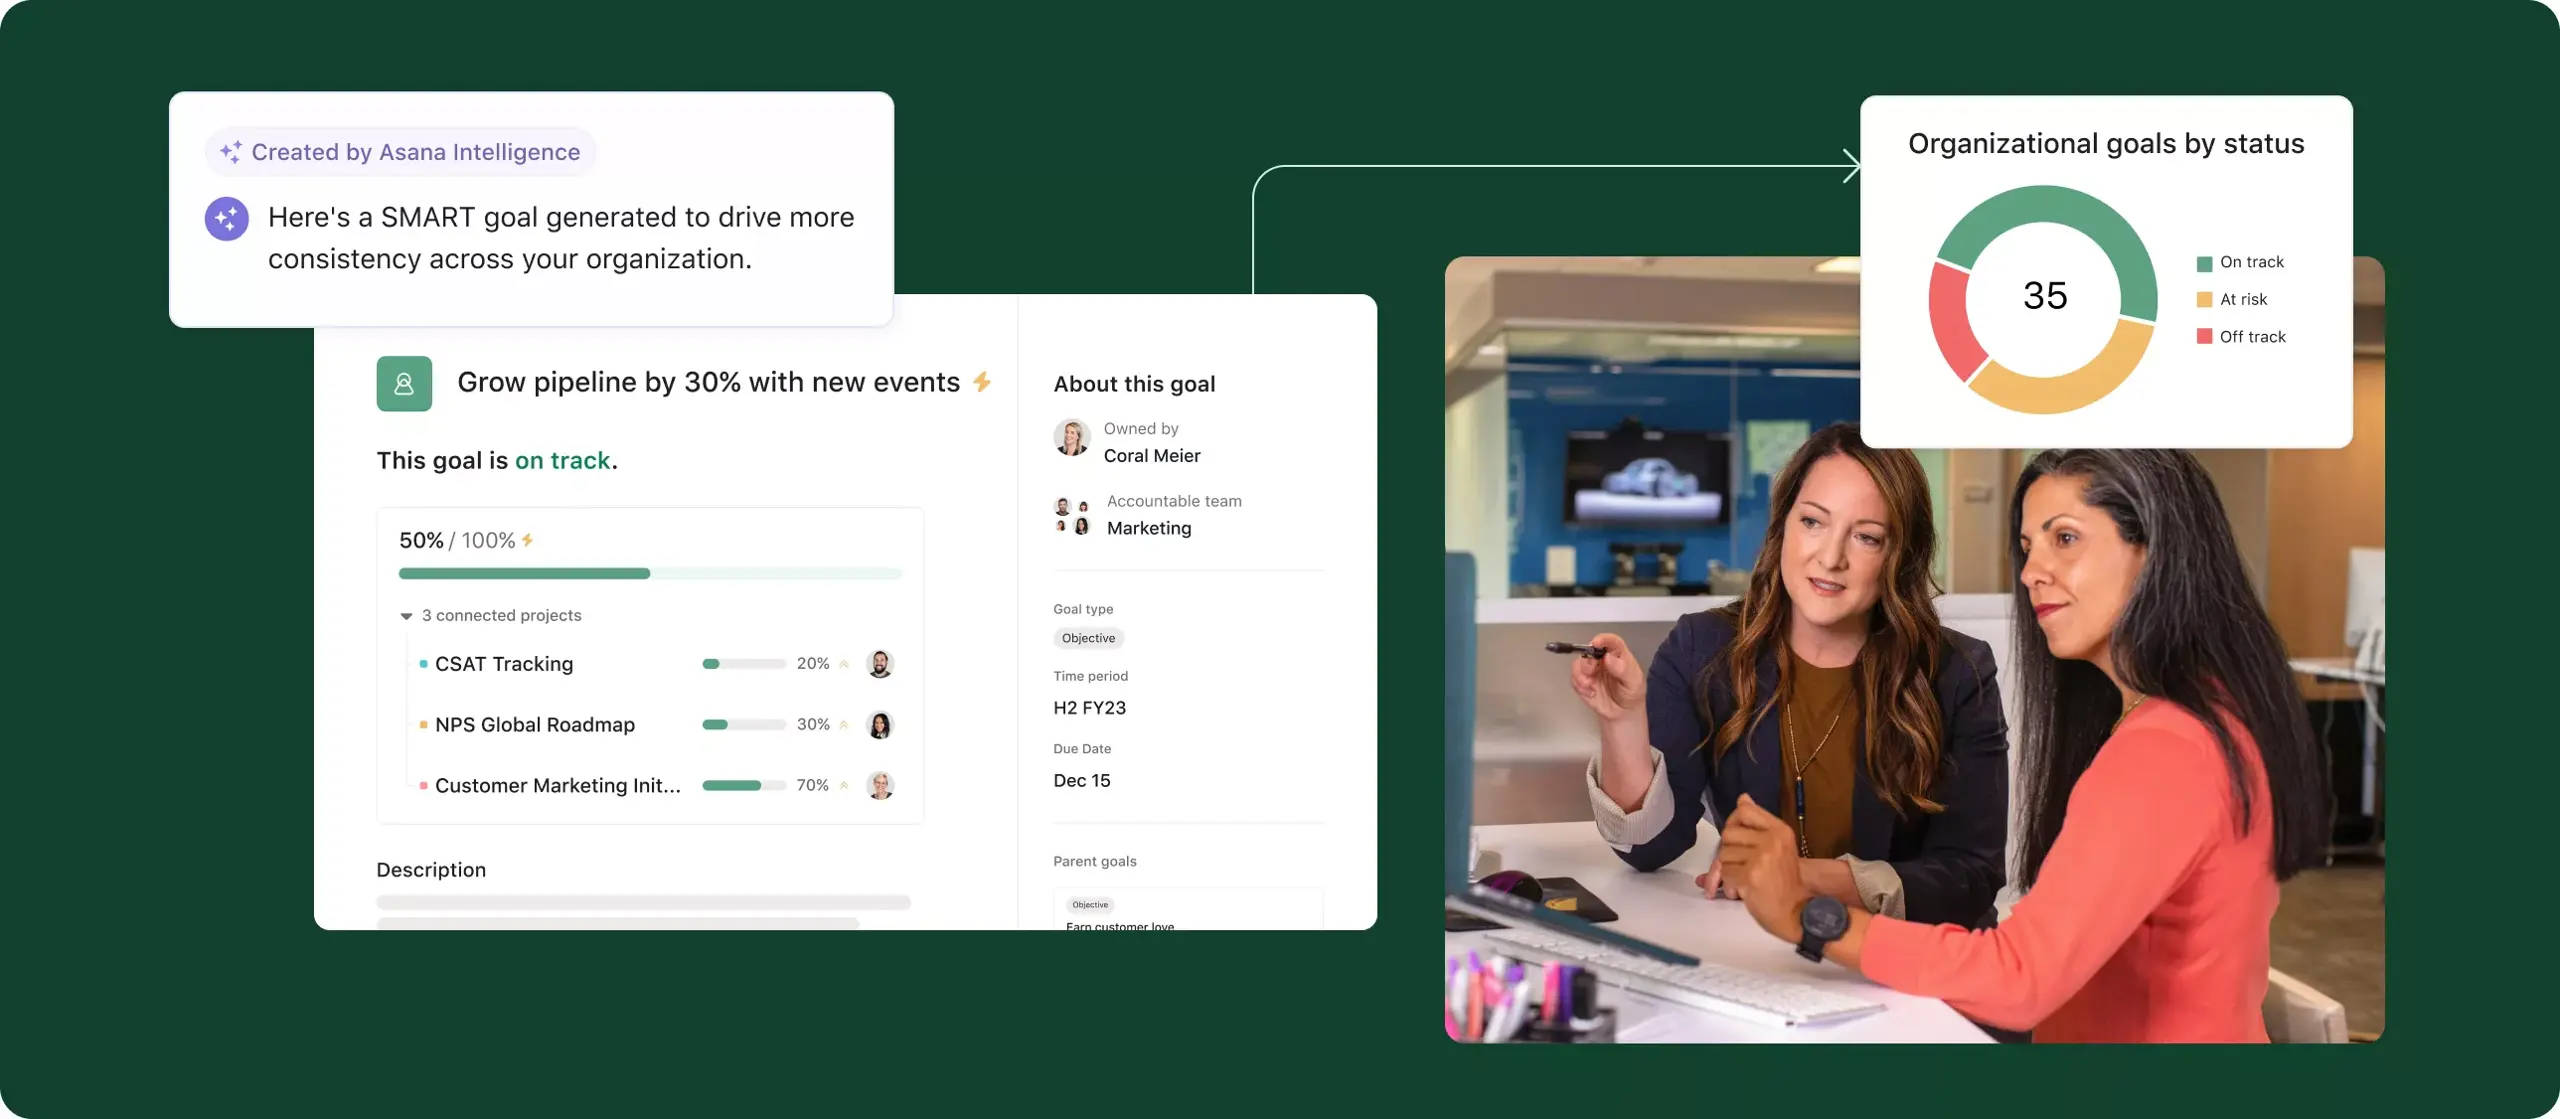Click the NPS Global Roadmap assignee avatar
2560x1119 pixels.
[882, 724]
